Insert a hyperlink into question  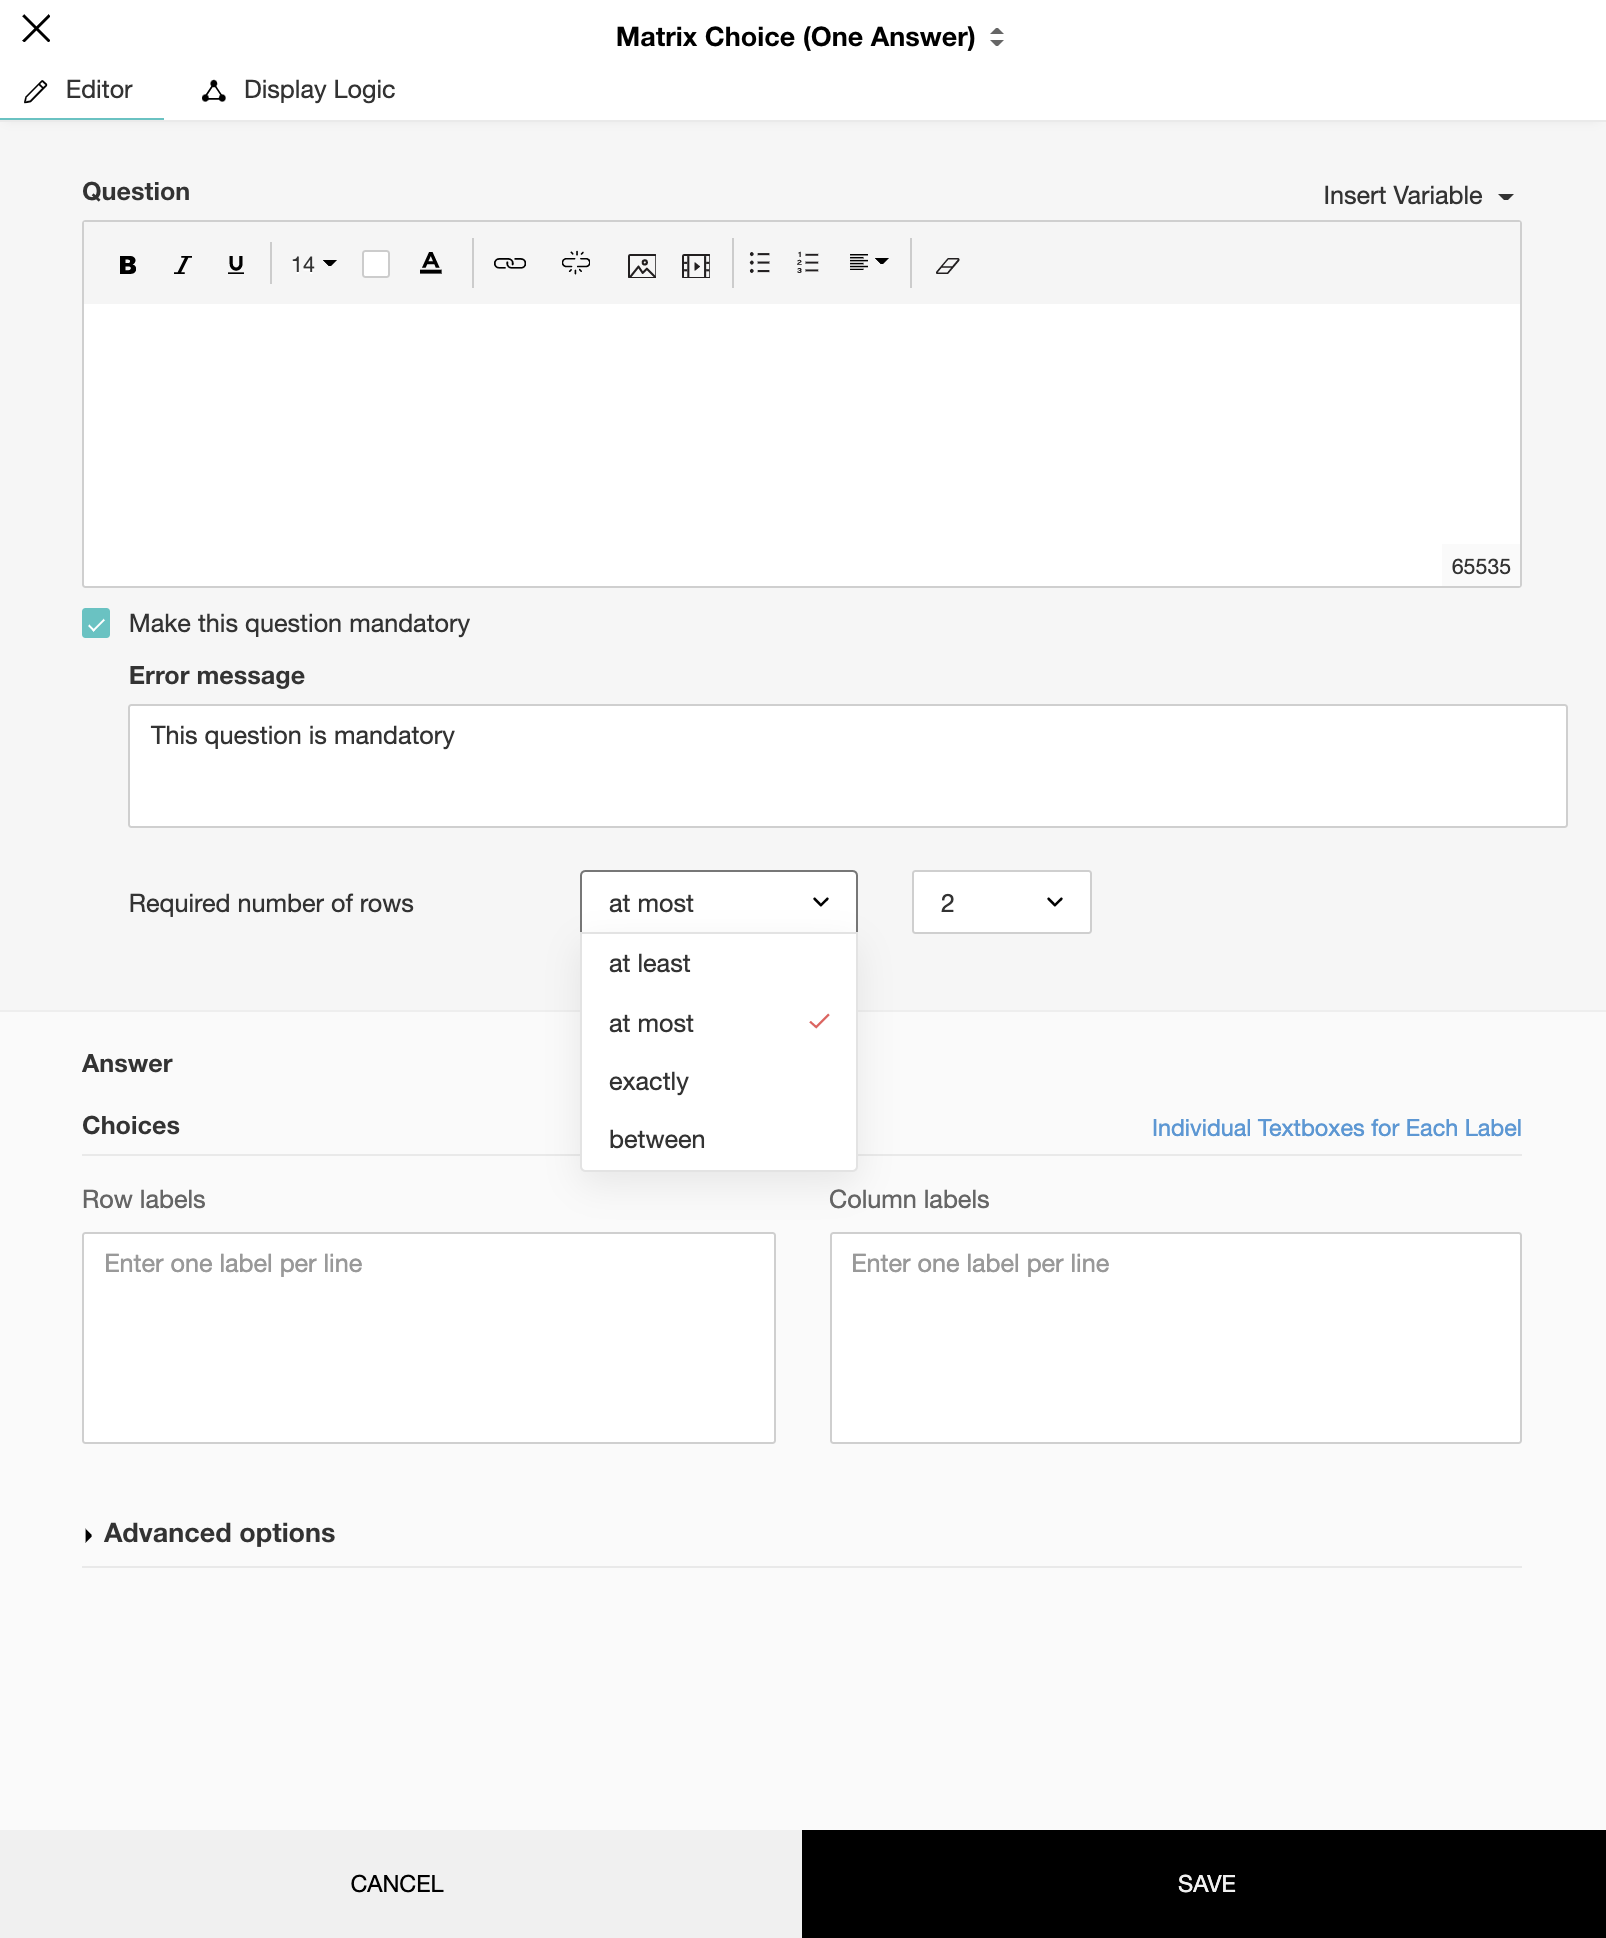pyautogui.click(x=509, y=264)
